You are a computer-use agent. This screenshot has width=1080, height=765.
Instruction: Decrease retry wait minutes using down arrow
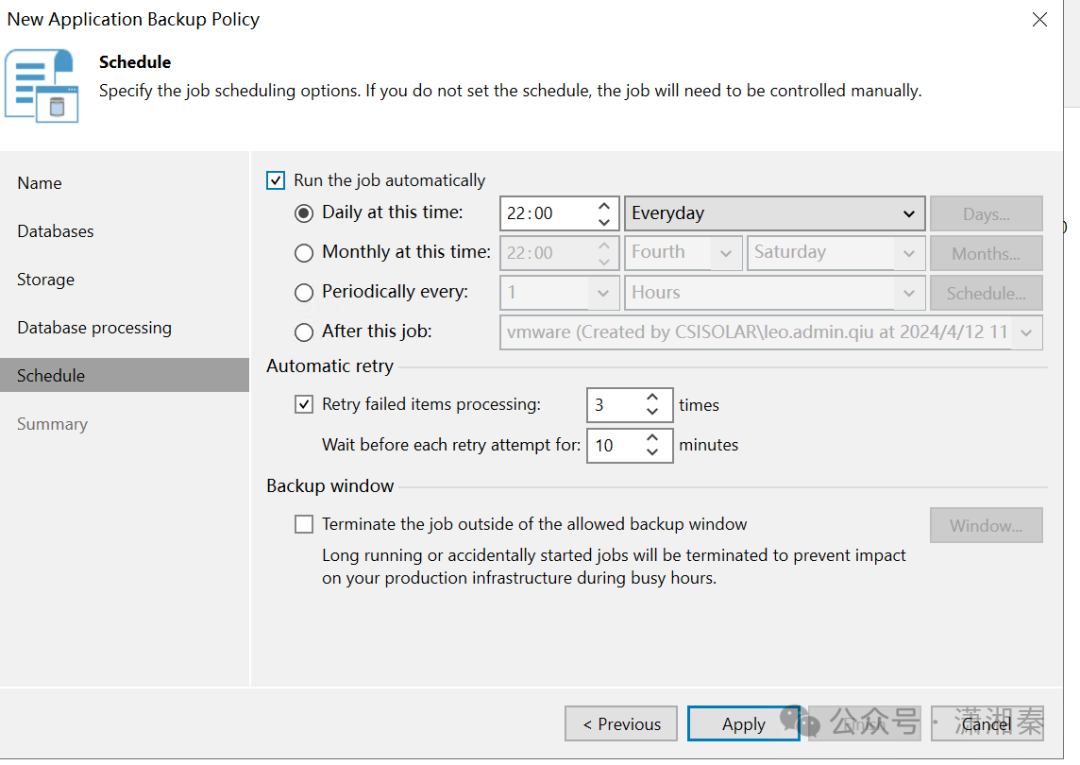[652, 452]
